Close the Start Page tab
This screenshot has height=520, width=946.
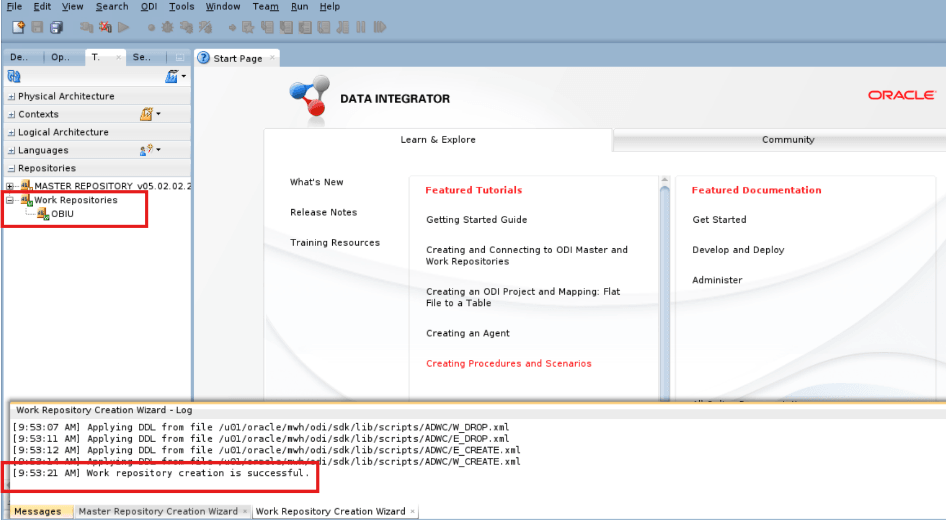point(272,57)
